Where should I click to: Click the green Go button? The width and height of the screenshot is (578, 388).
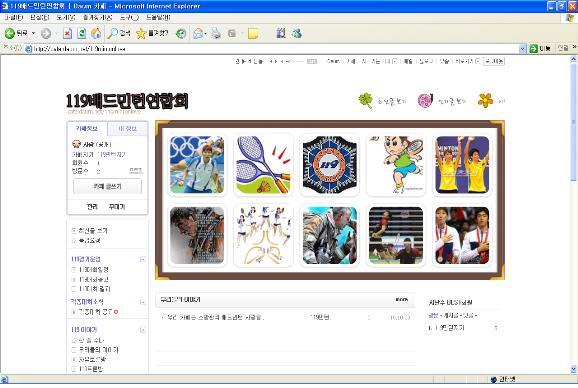(540, 48)
